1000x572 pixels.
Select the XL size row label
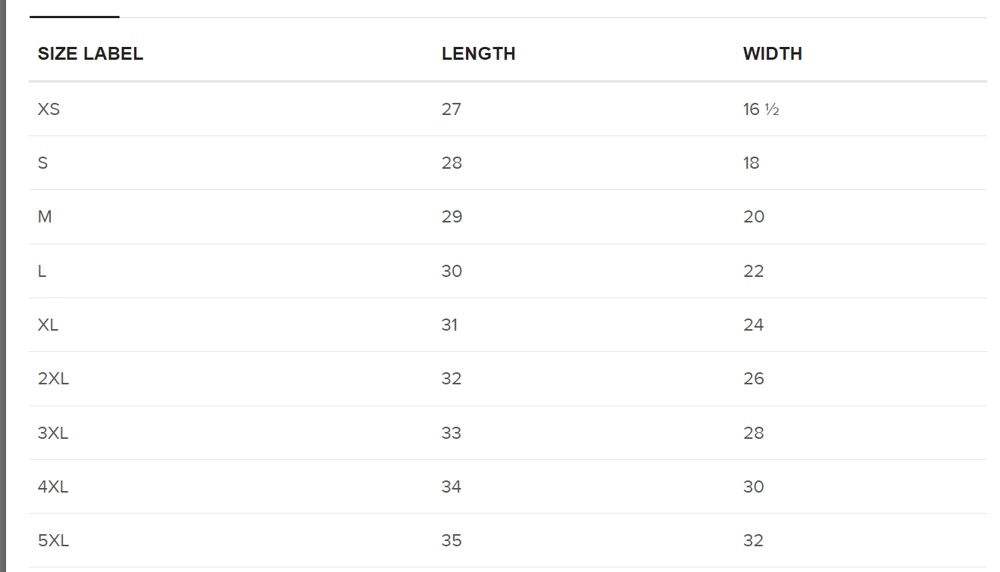pyautogui.click(x=48, y=325)
